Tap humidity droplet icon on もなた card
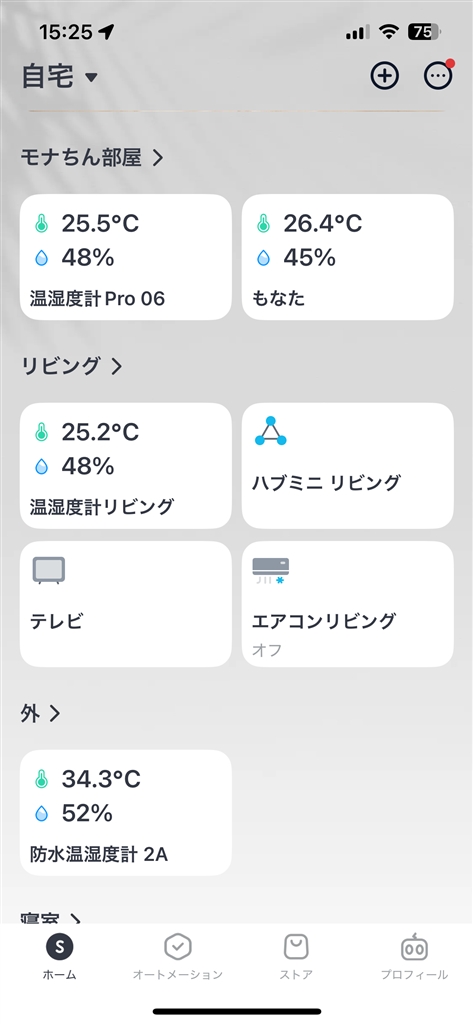Viewport: 473px width, 1024px height. point(263,258)
